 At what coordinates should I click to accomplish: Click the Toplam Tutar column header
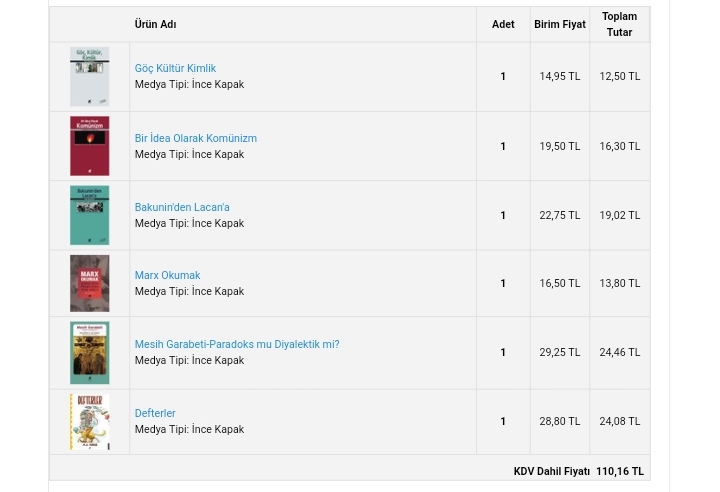point(619,24)
